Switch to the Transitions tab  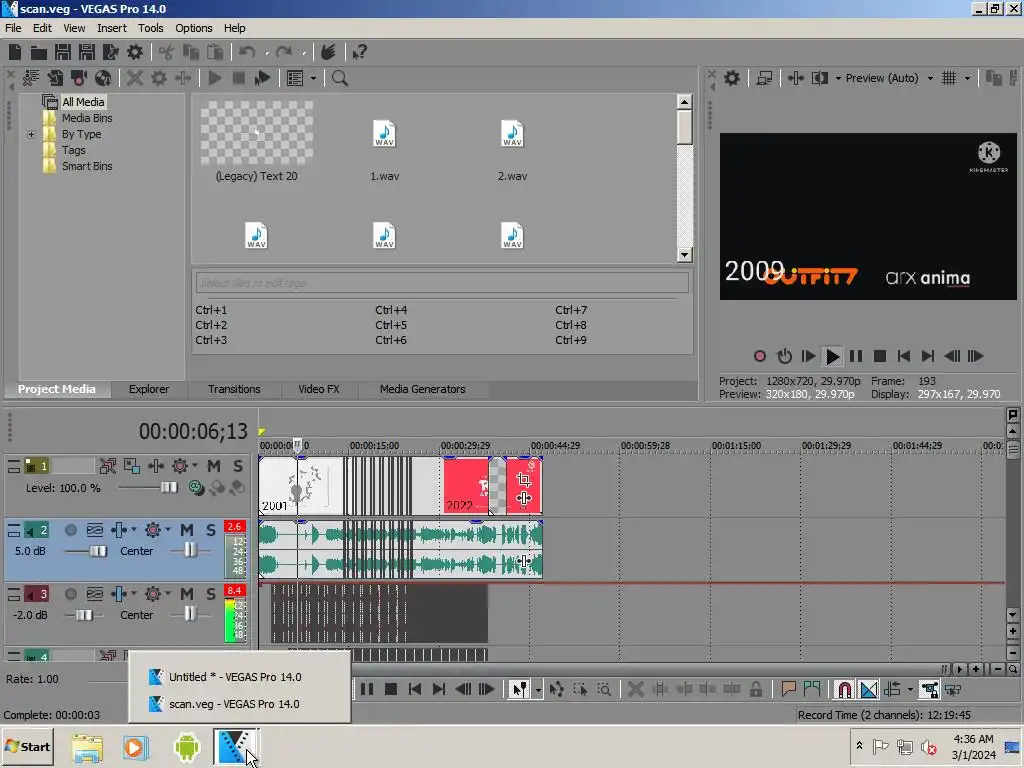(234, 389)
